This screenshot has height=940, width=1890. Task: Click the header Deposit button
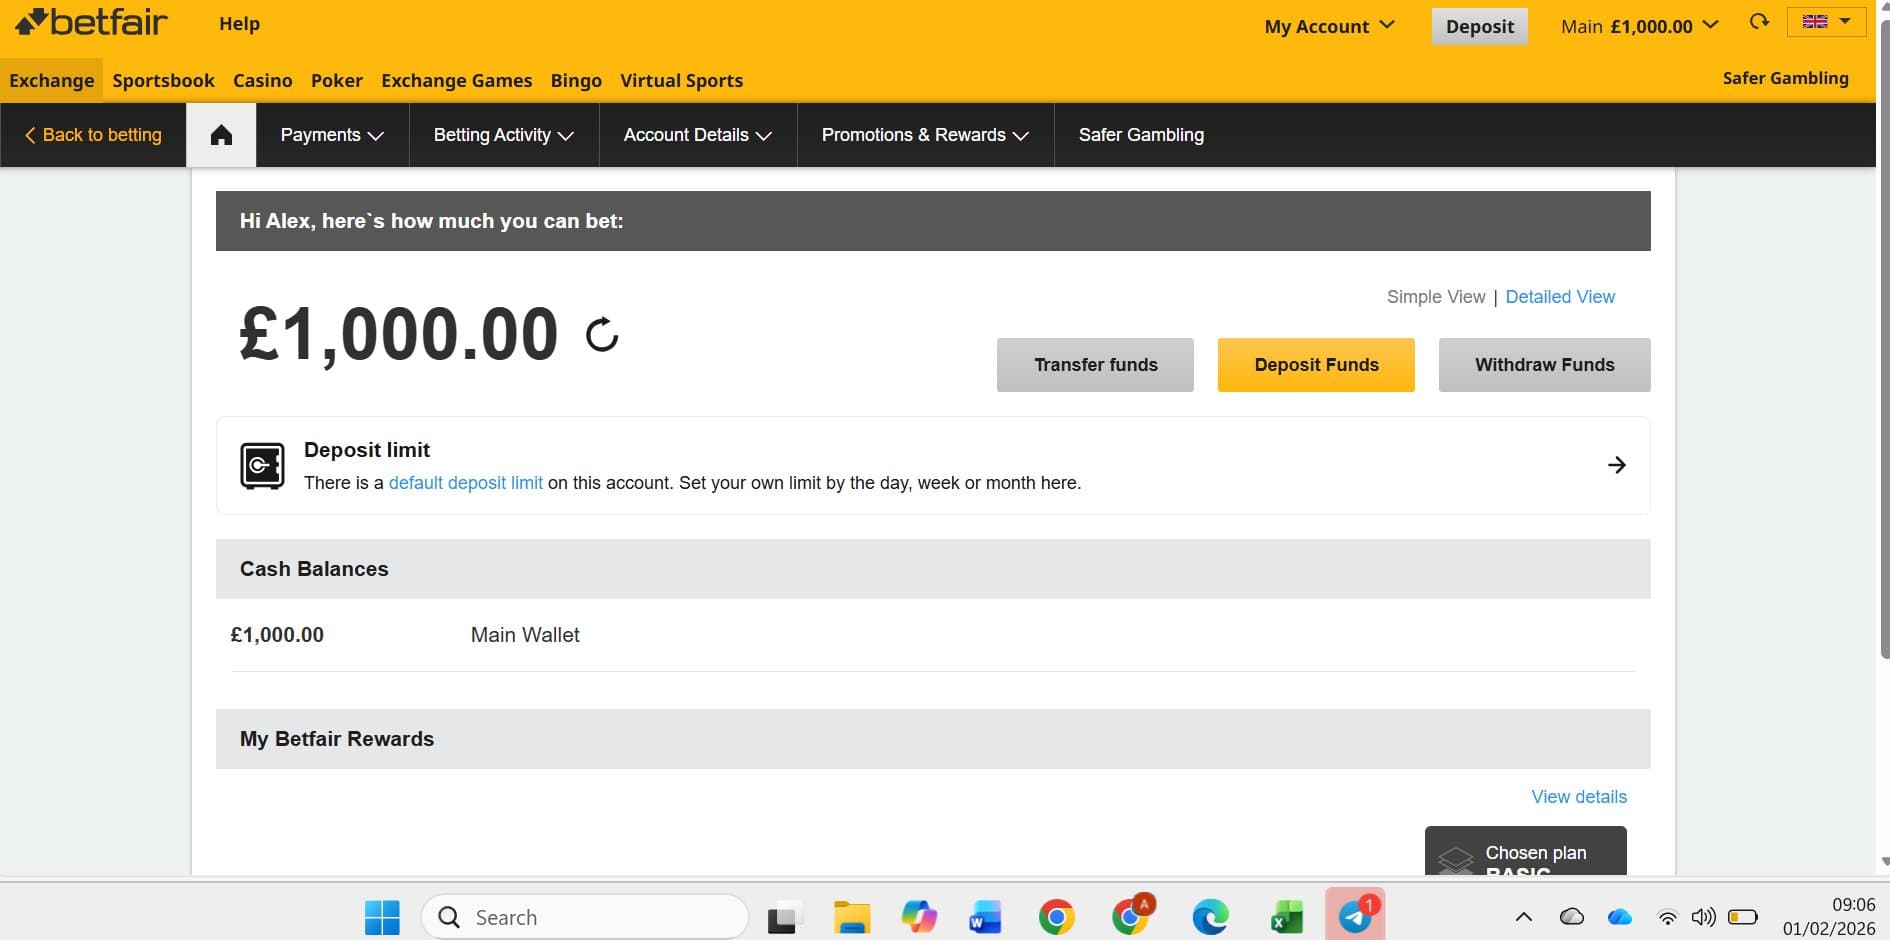[x=1479, y=27]
